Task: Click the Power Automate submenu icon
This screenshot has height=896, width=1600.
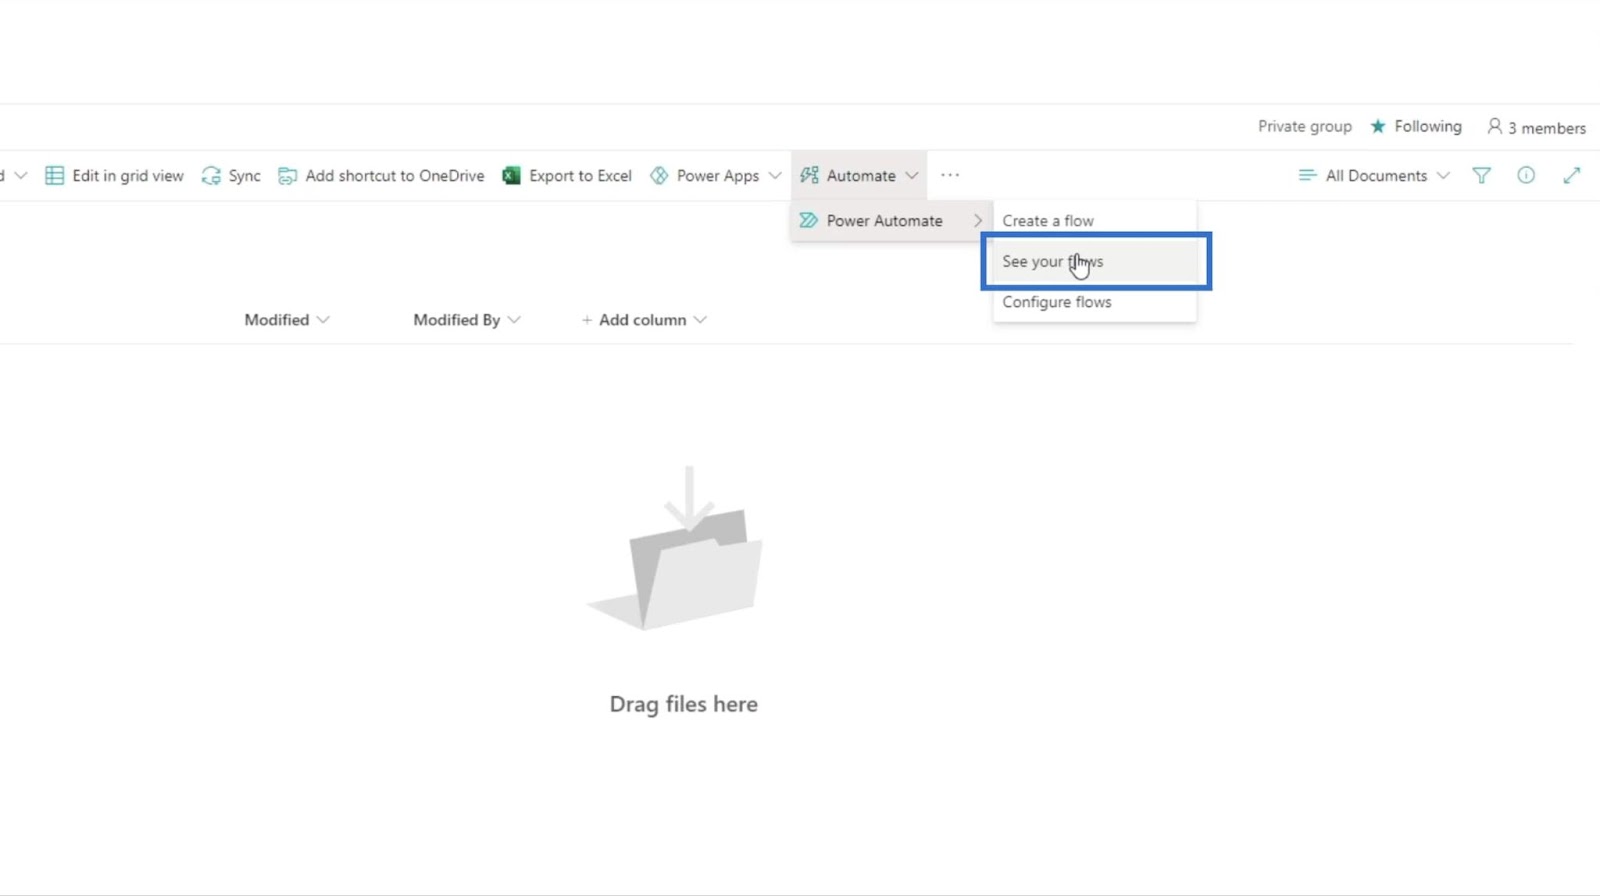Action: pyautogui.click(x=808, y=220)
